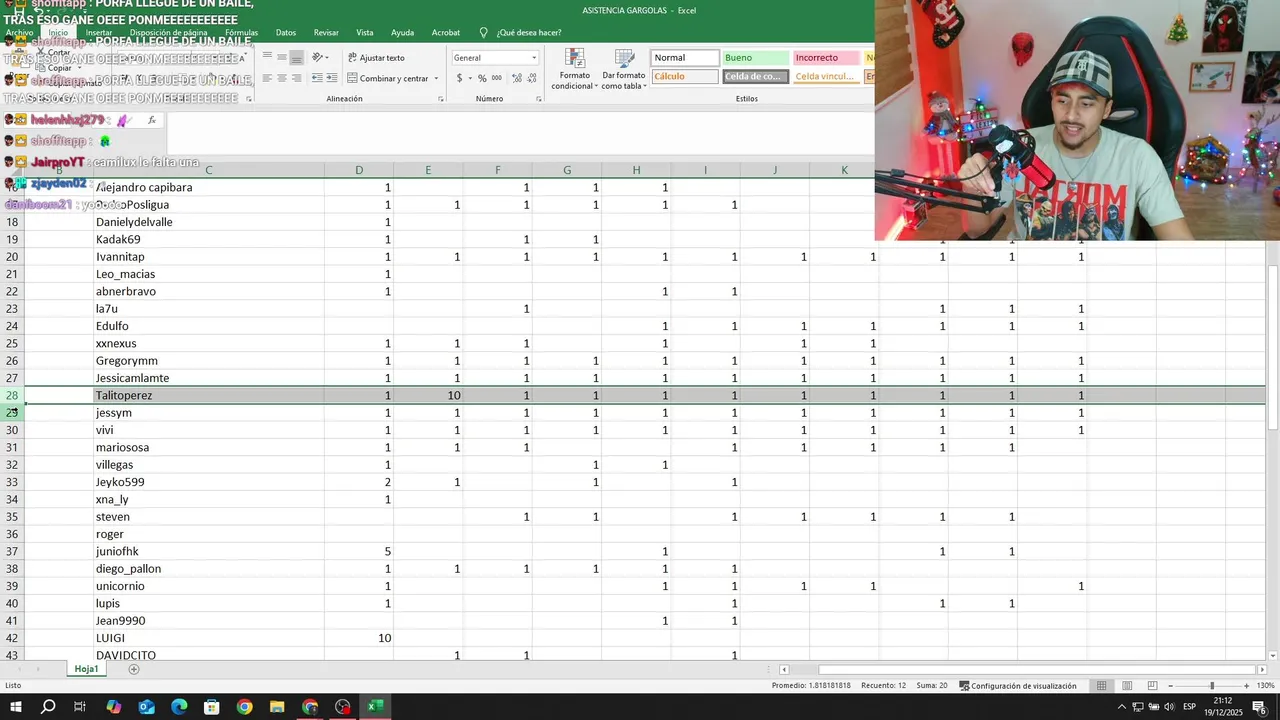Open Dar formato como tabla
1280x720 pixels.
coord(624,69)
